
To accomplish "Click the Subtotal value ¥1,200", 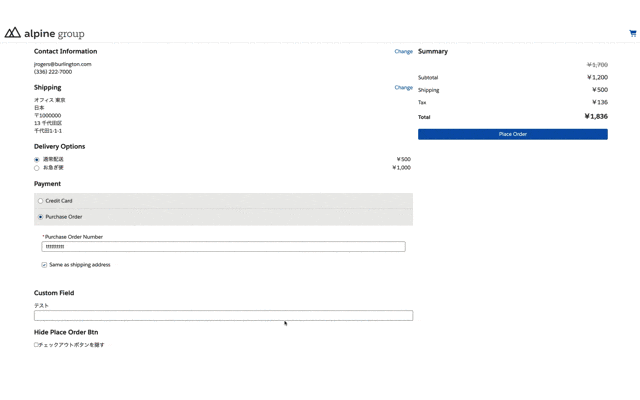I will pos(598,77).
